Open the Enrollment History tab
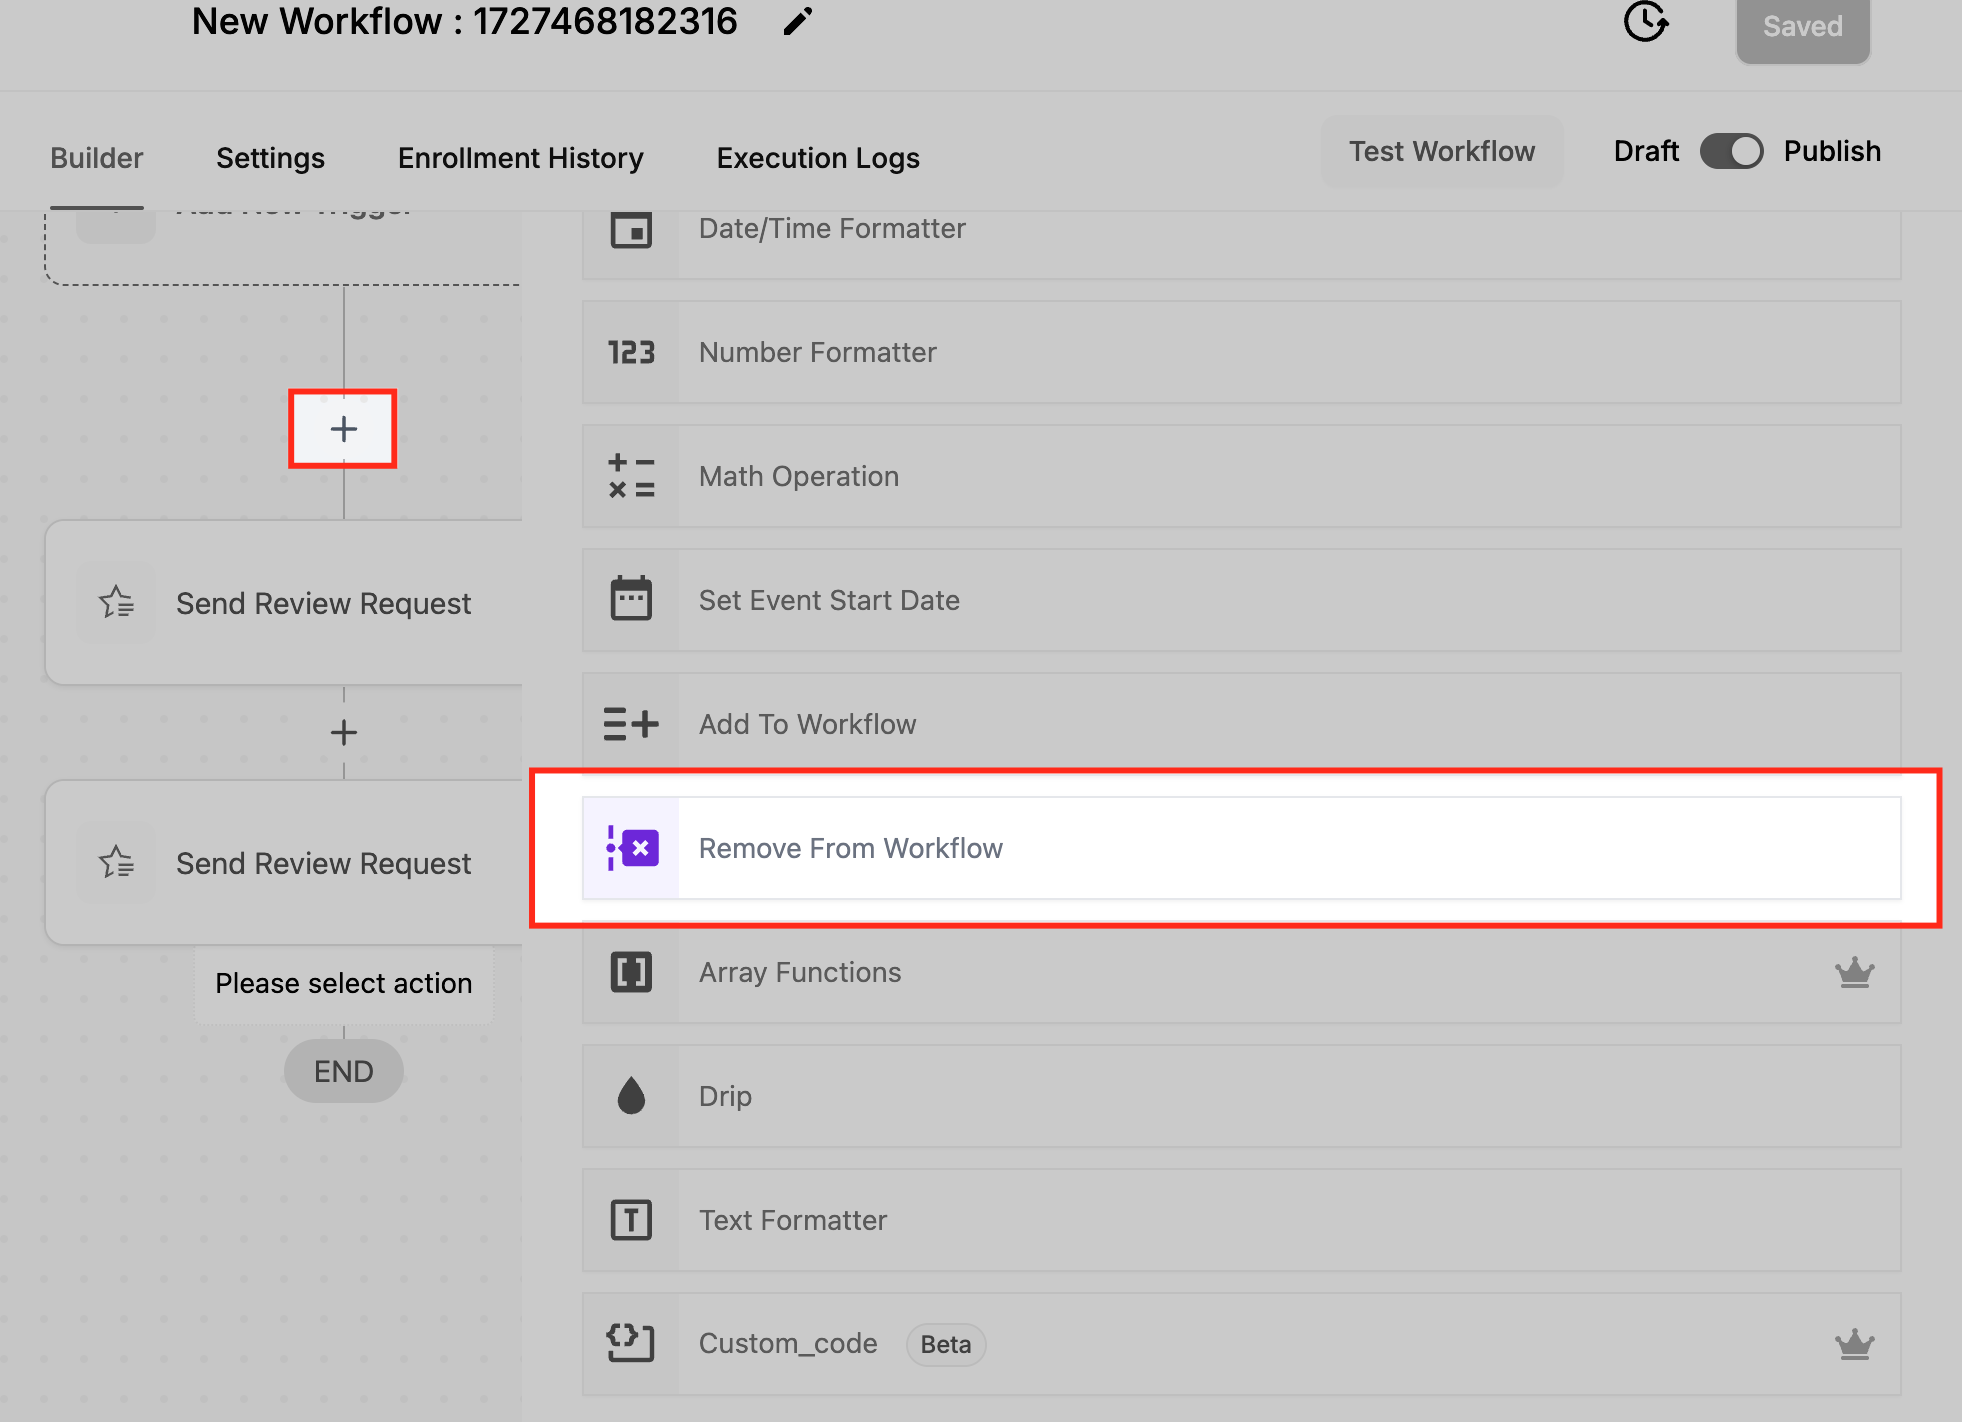Viewport: 1962px width, 1422px height. click(x=520, y=158)
